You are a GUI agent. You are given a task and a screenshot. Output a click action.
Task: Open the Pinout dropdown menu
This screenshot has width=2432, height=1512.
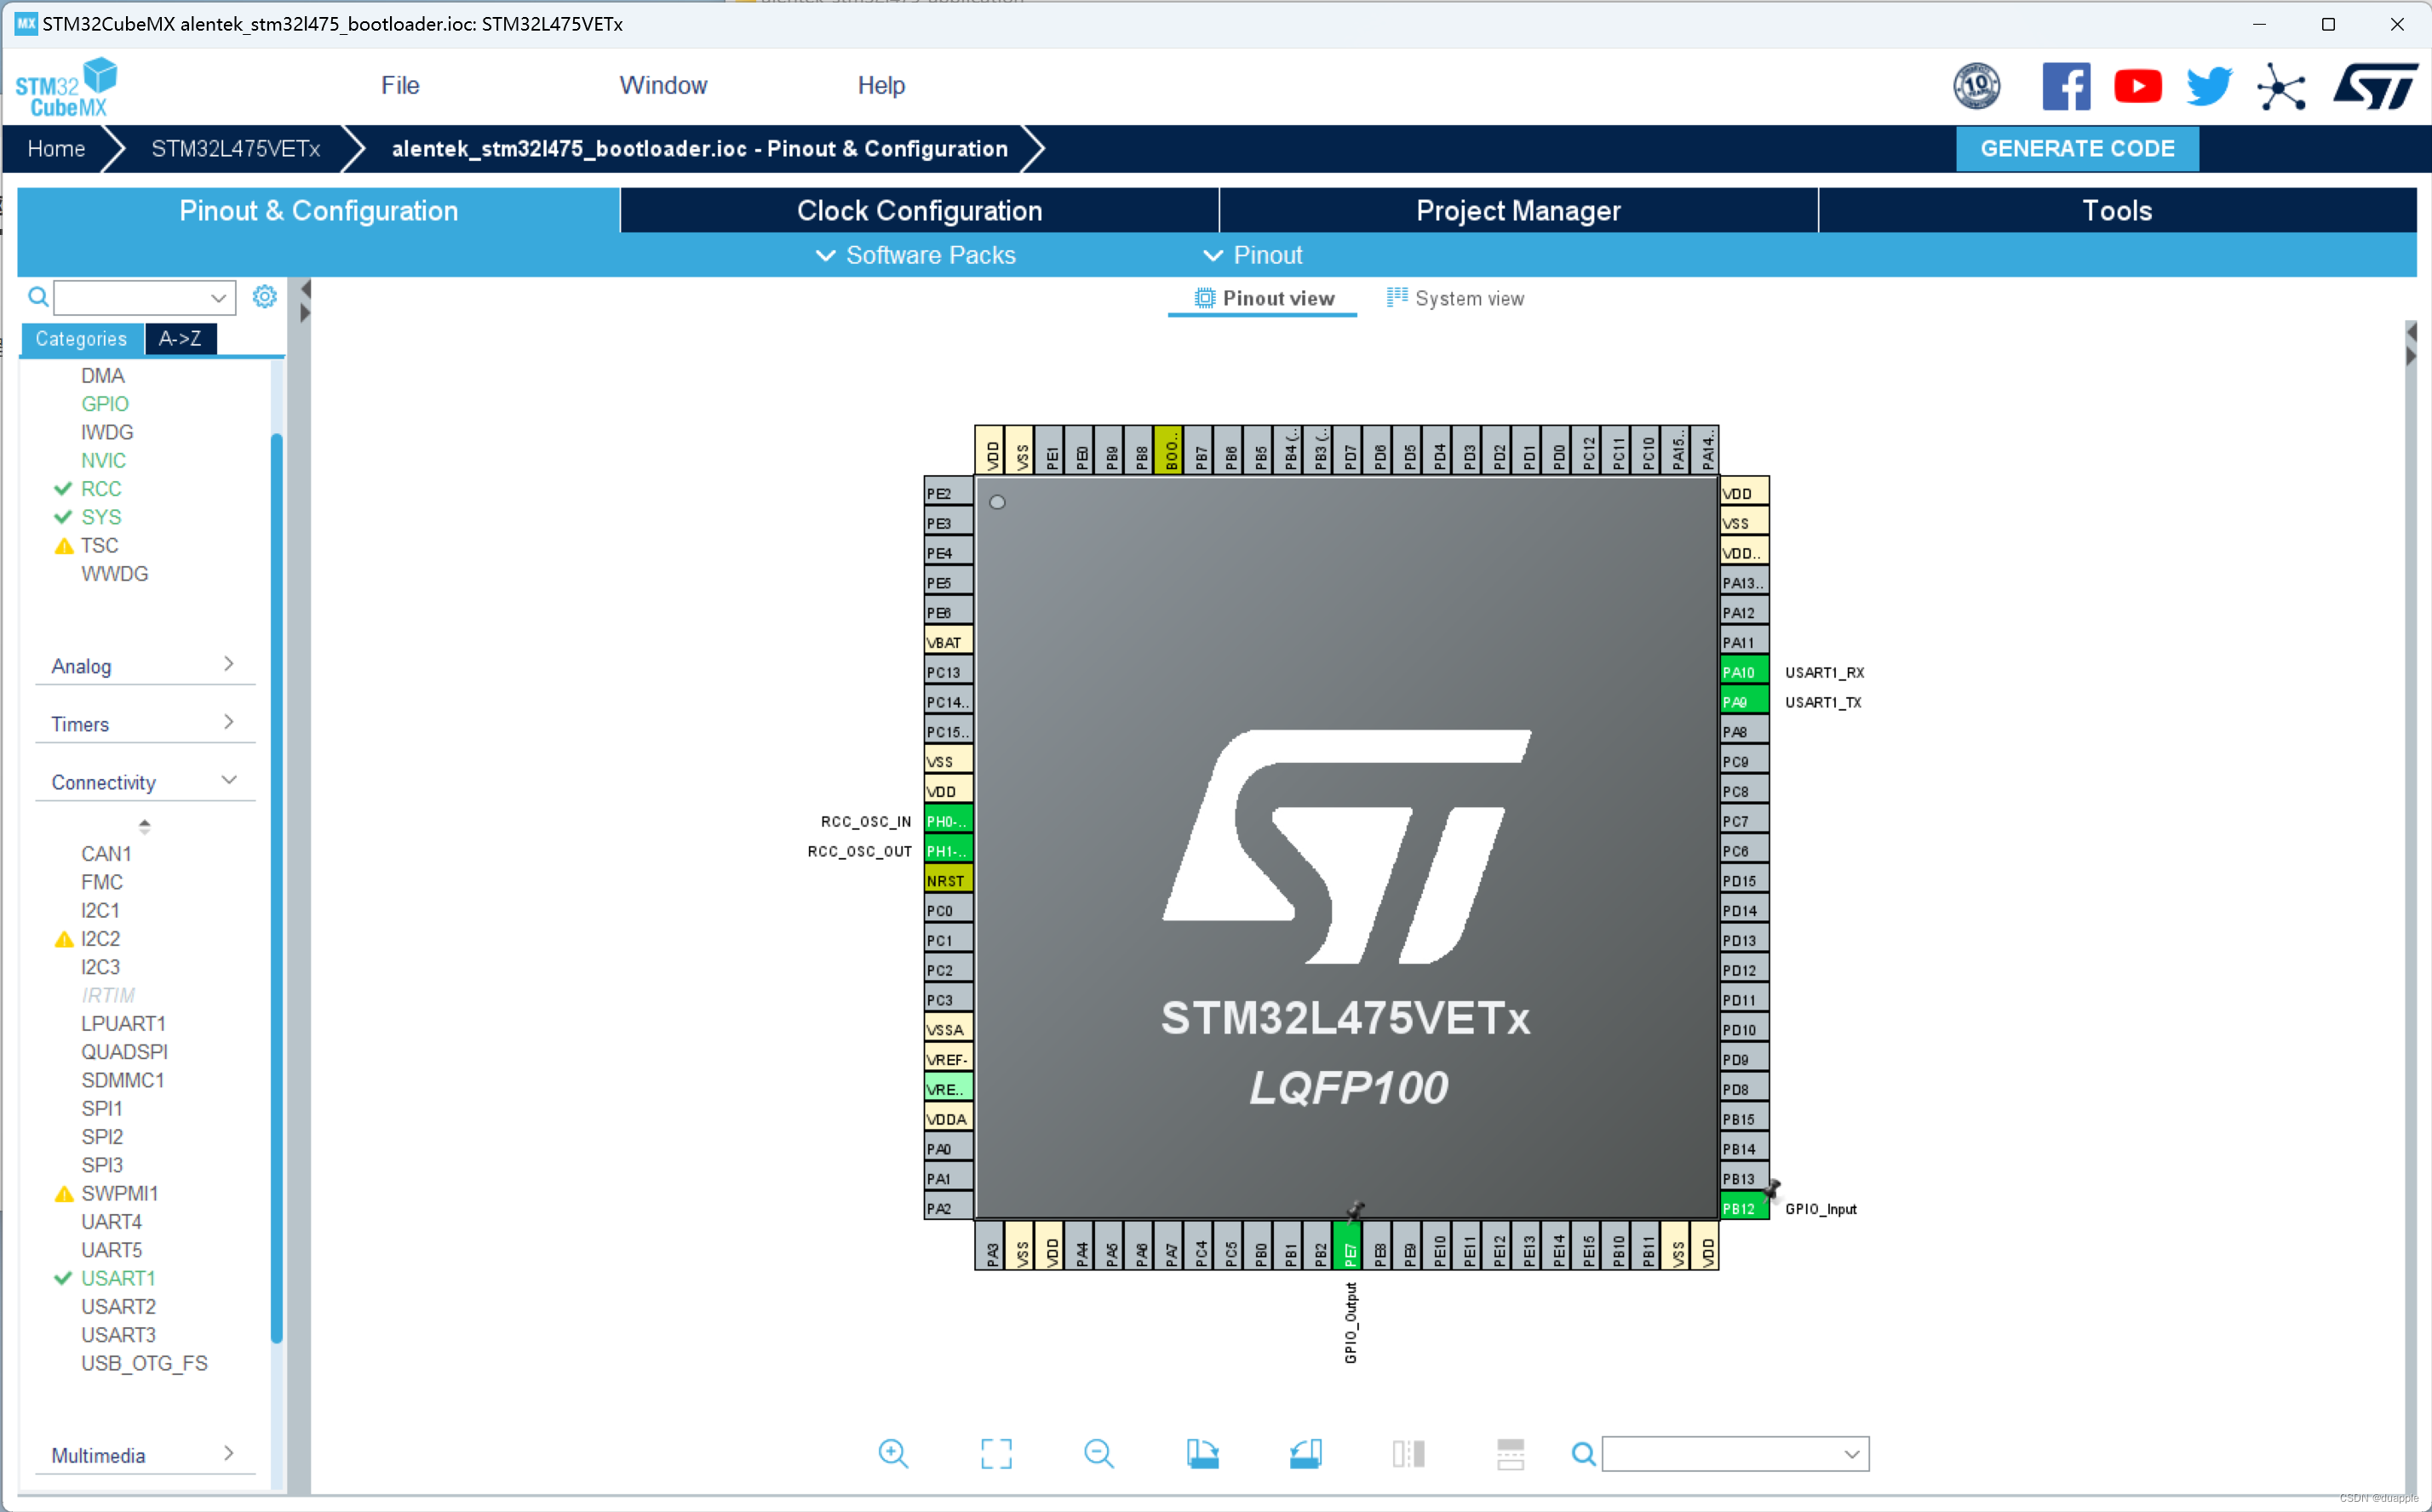(1252, 255)
